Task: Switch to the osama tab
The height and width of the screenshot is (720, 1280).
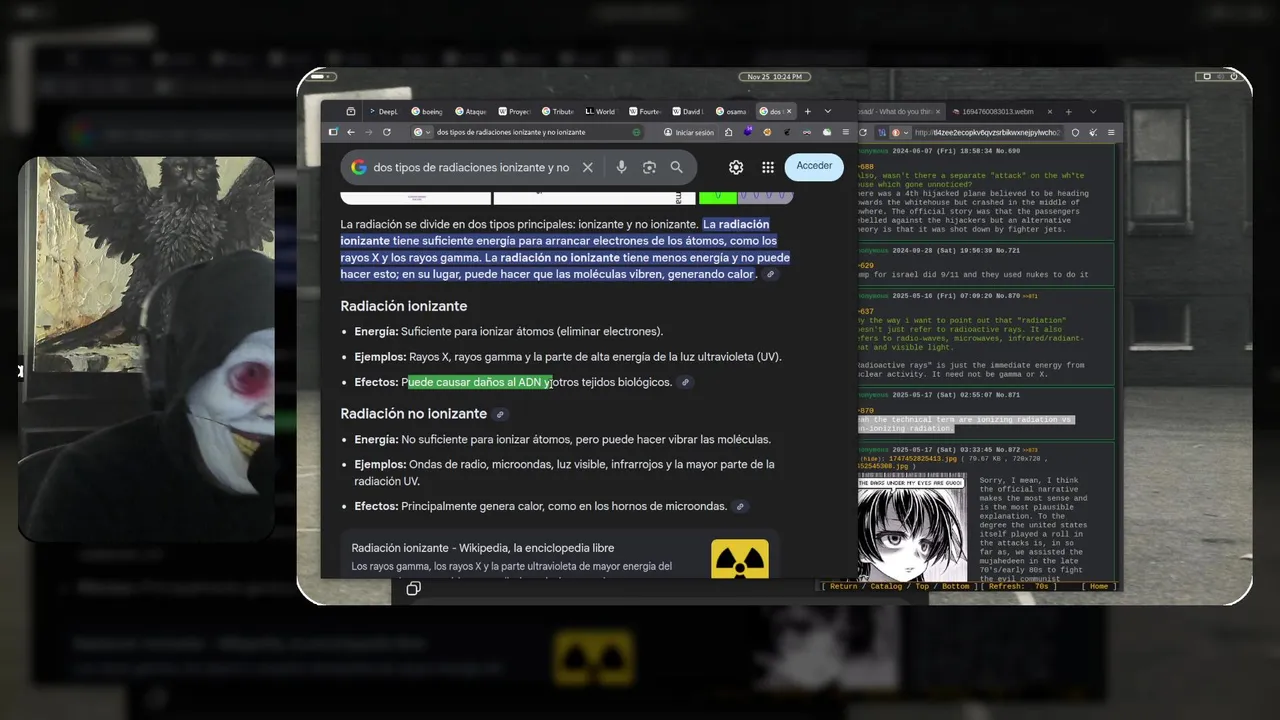Action: [730, 111]
